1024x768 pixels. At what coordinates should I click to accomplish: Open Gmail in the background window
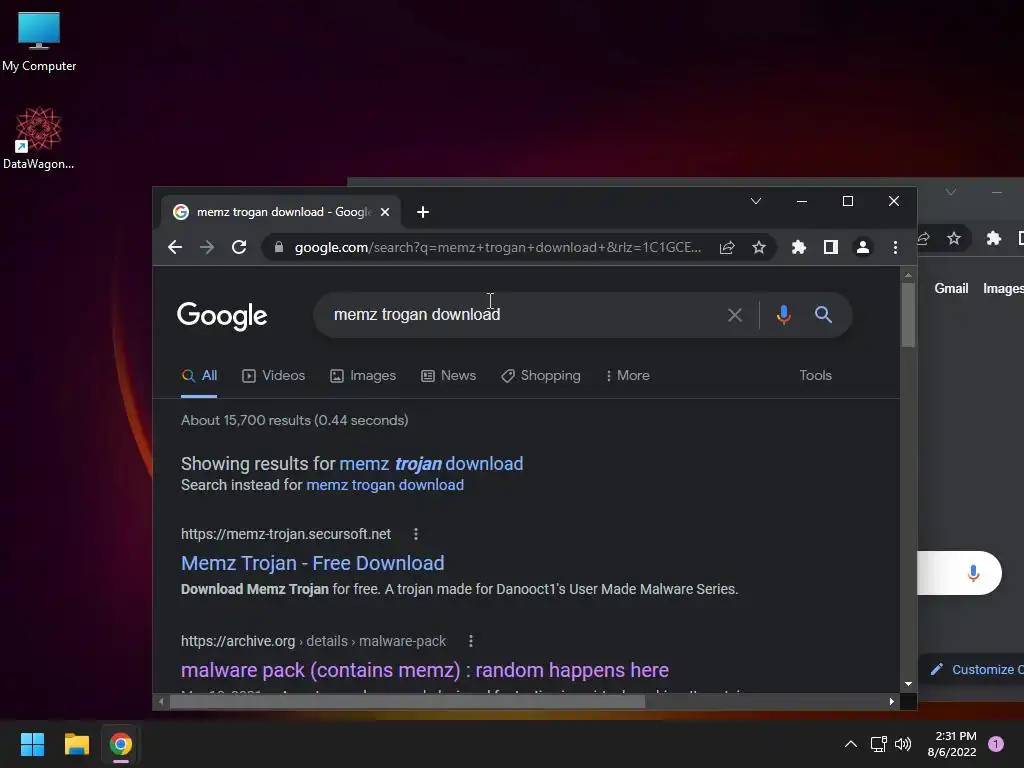(951, 289)
